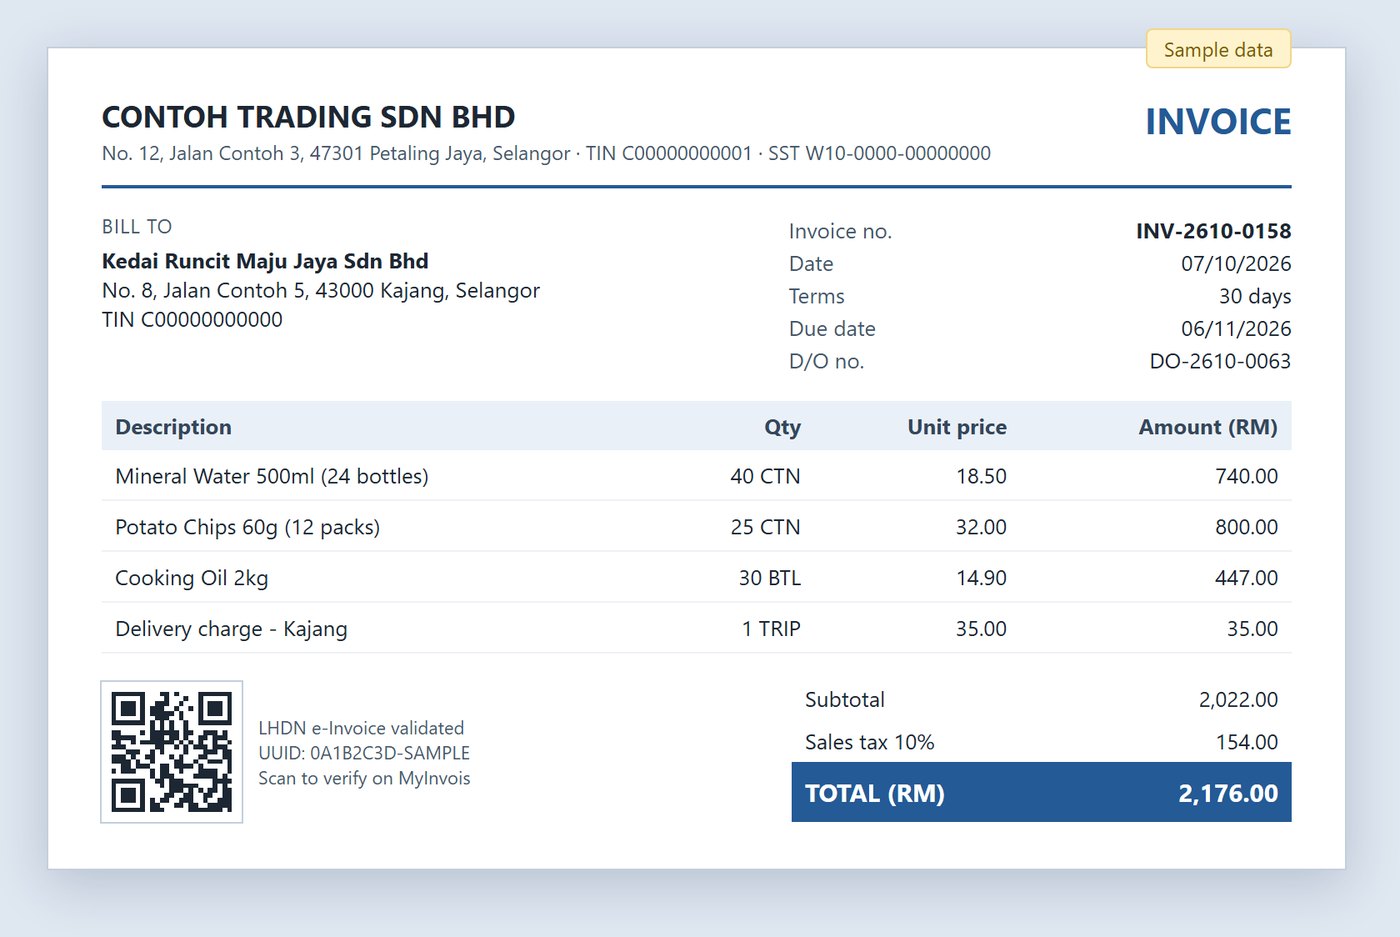Select Mineral Water 500ml (24 bottles) row
This screenshot has height=937, width=1400.
pos(696,476)
